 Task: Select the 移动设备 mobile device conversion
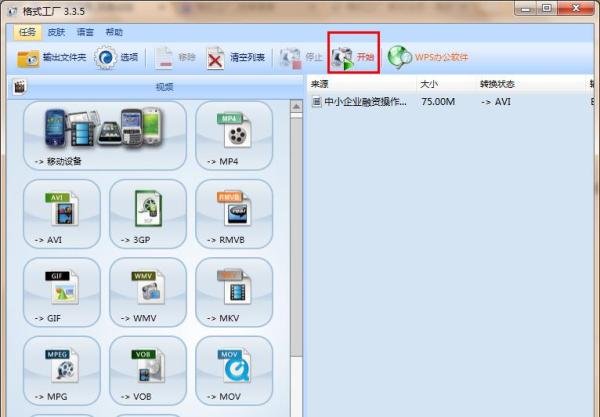105,136
